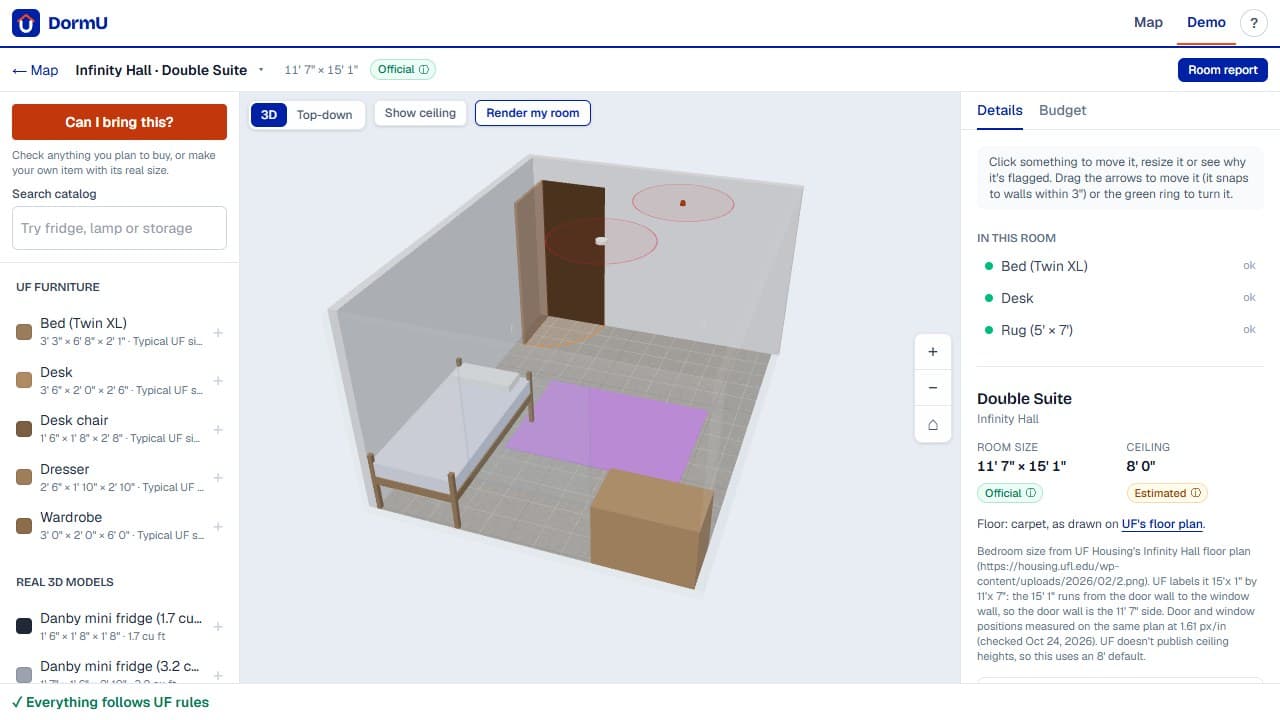1280x720 pixels.
Task: Open the help question mark button
Action: [x=1254, y=23]
